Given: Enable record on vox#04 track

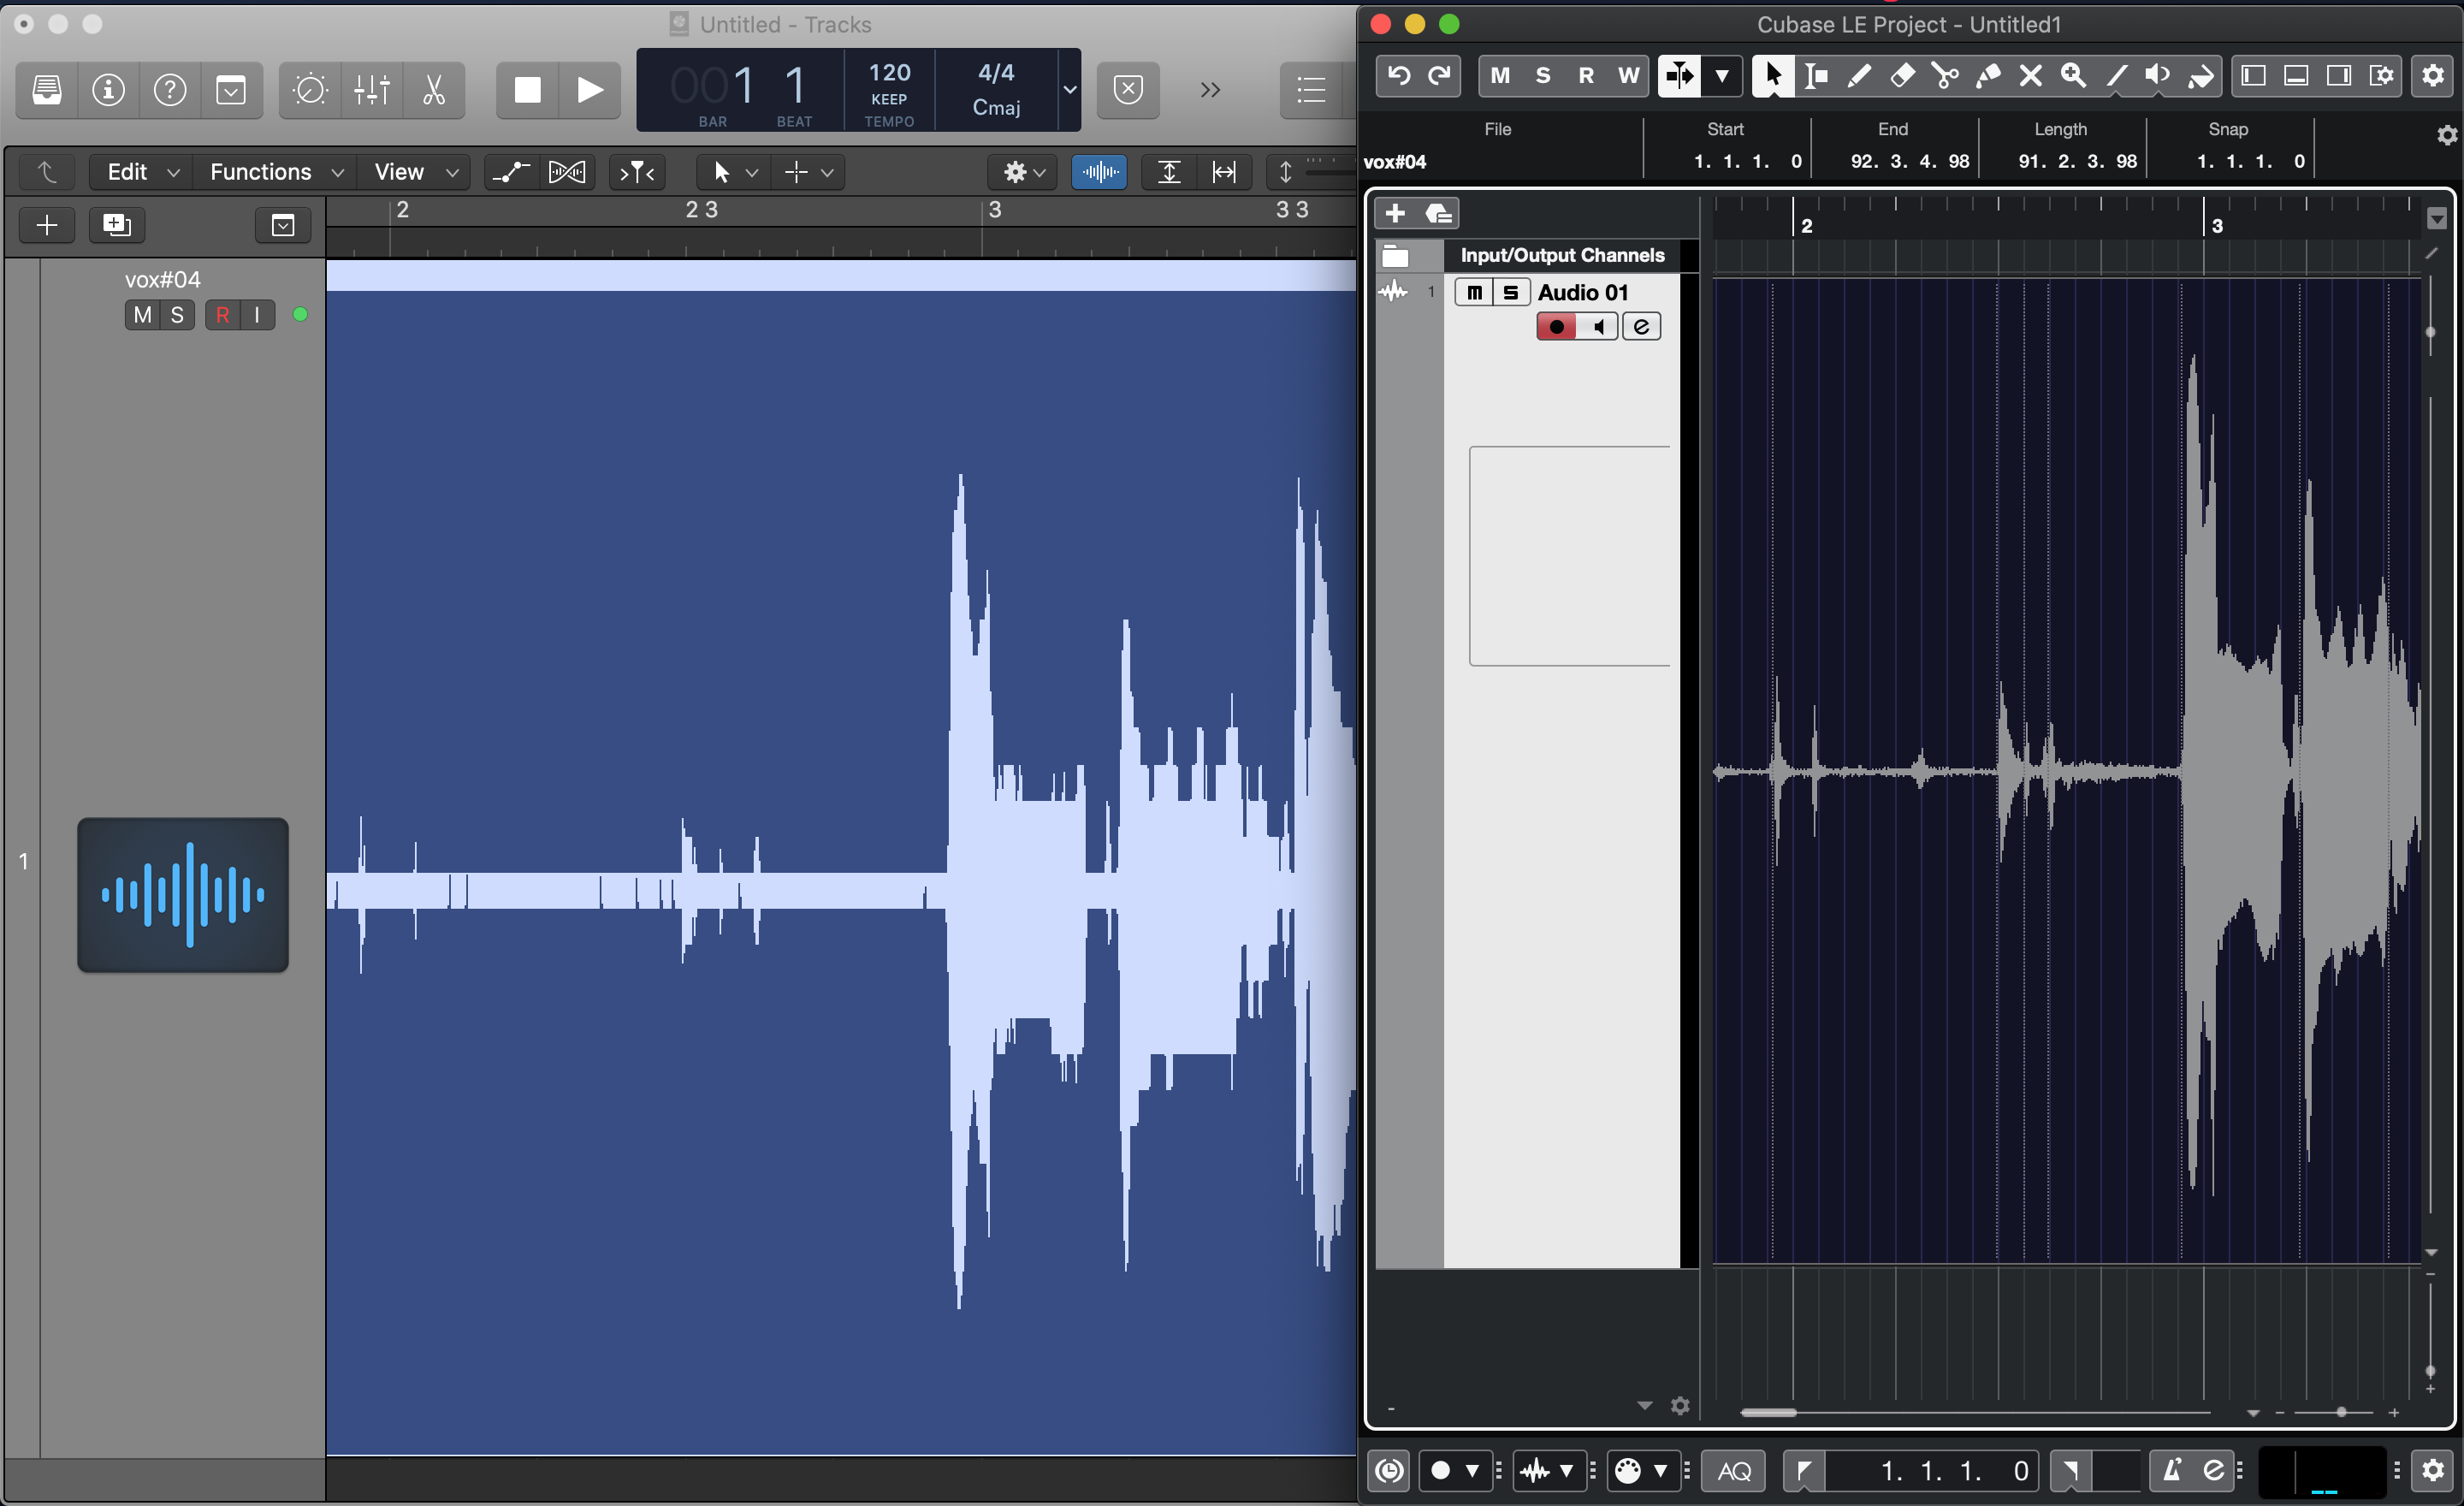Looking at the screenshot, I should pyautogui.click(x=222, y=315).
